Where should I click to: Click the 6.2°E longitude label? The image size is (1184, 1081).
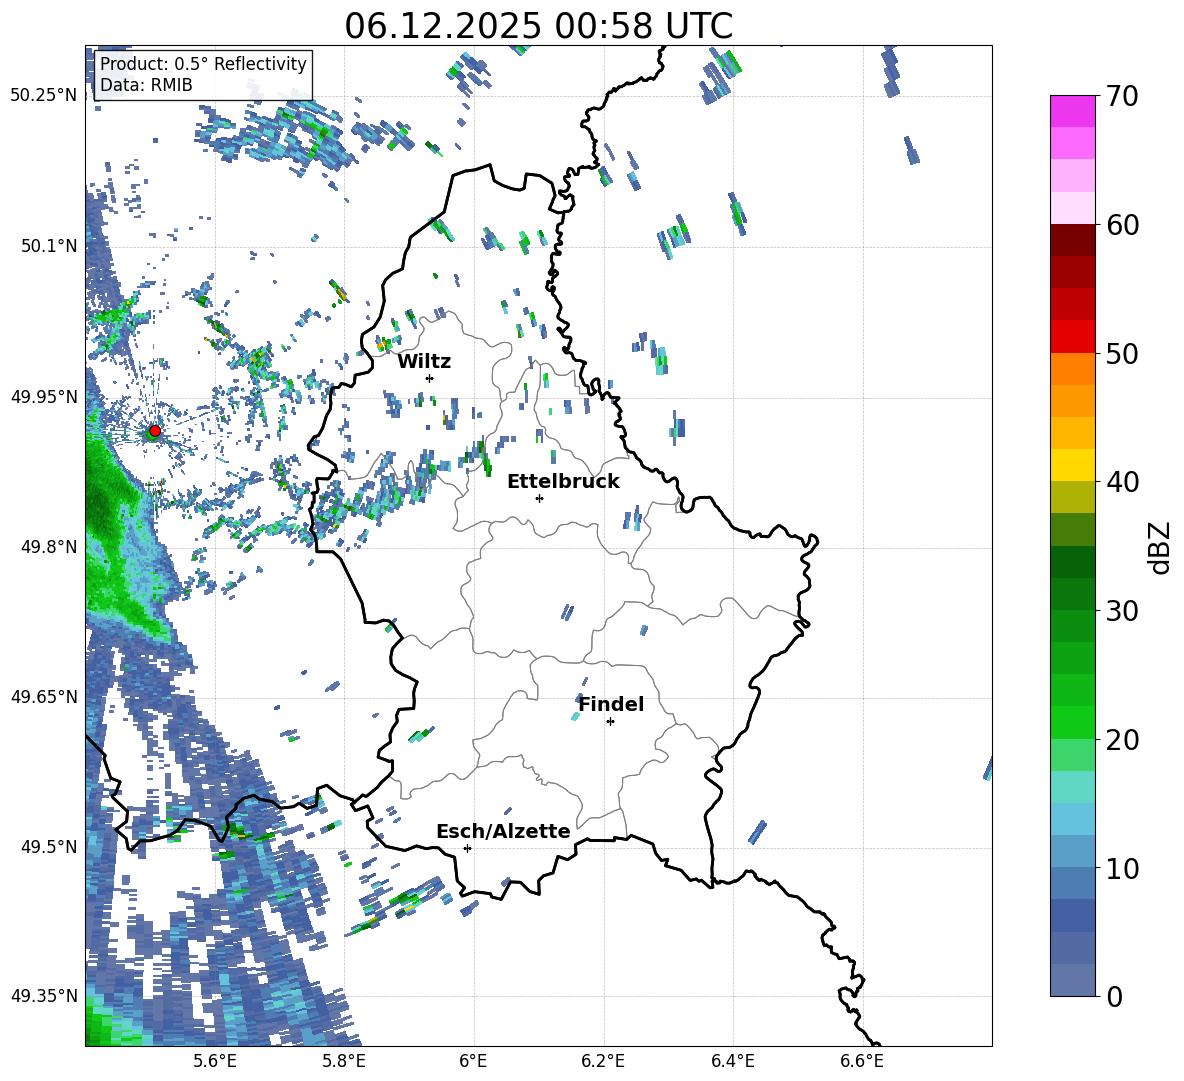coord(603,1061)
